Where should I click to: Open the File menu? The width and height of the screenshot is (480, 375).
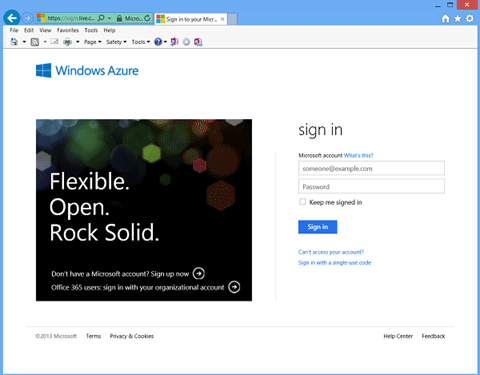click(14, 30)
